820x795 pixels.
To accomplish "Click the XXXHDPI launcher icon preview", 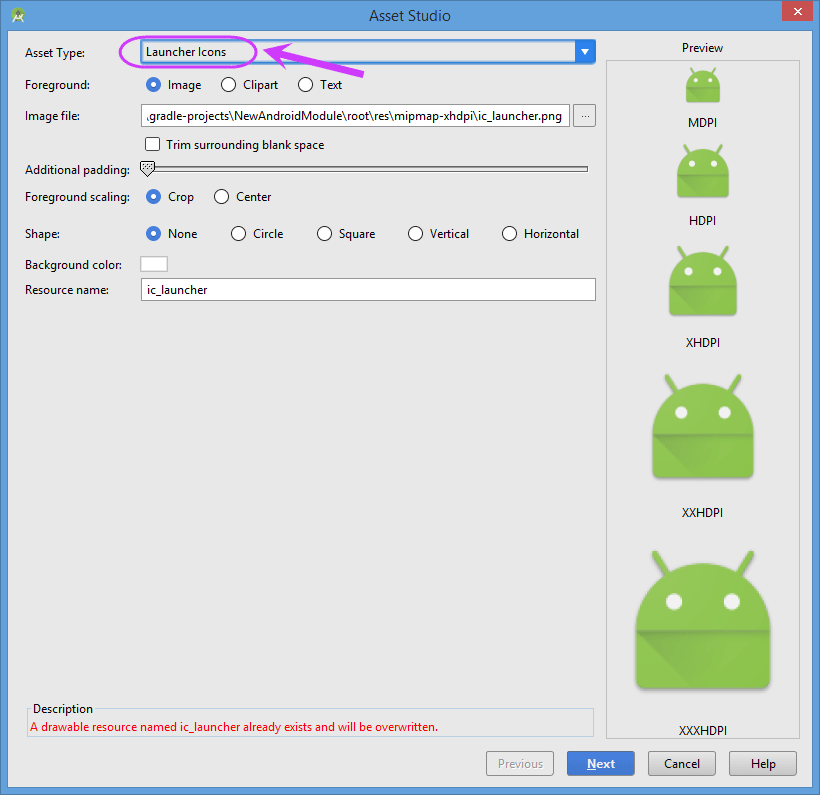I will 702,620.
